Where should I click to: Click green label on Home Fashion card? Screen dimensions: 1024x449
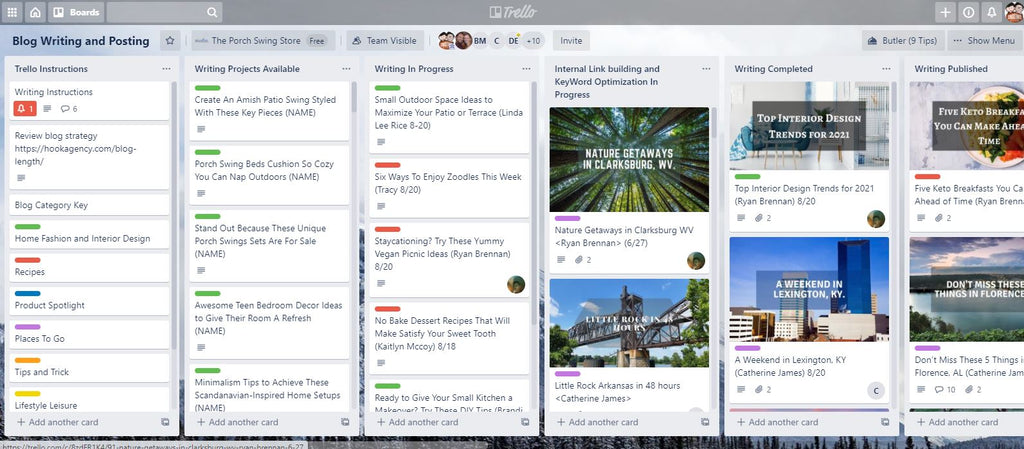click(x=27, y=227)
